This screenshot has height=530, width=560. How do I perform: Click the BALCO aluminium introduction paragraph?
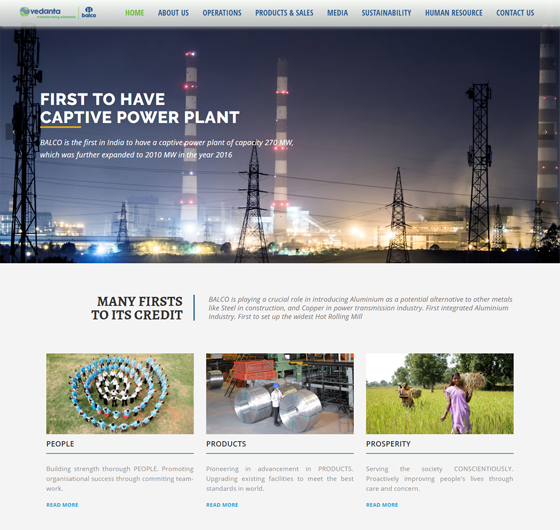[360, 308]
